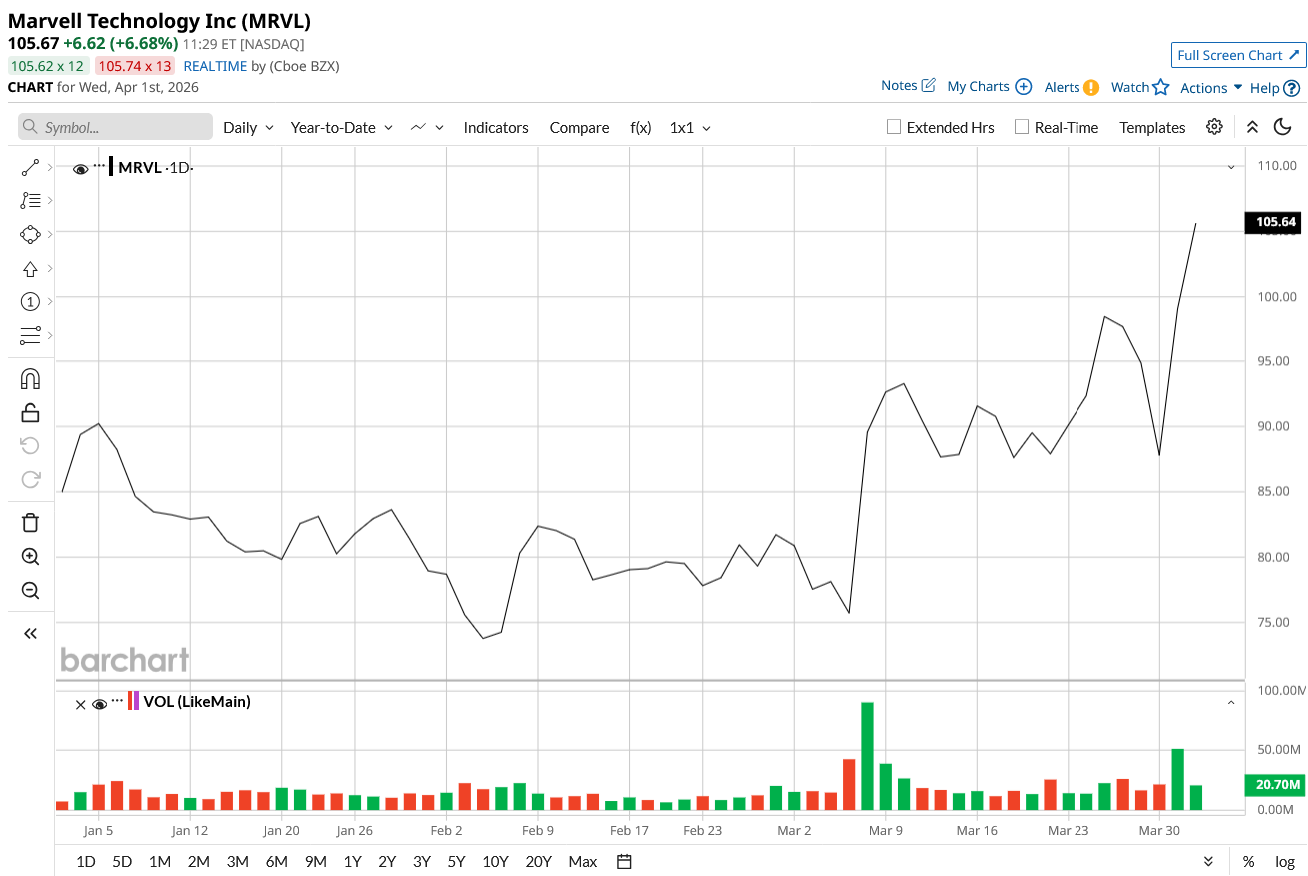Open Full Screen Chart

coord(1238,55)
